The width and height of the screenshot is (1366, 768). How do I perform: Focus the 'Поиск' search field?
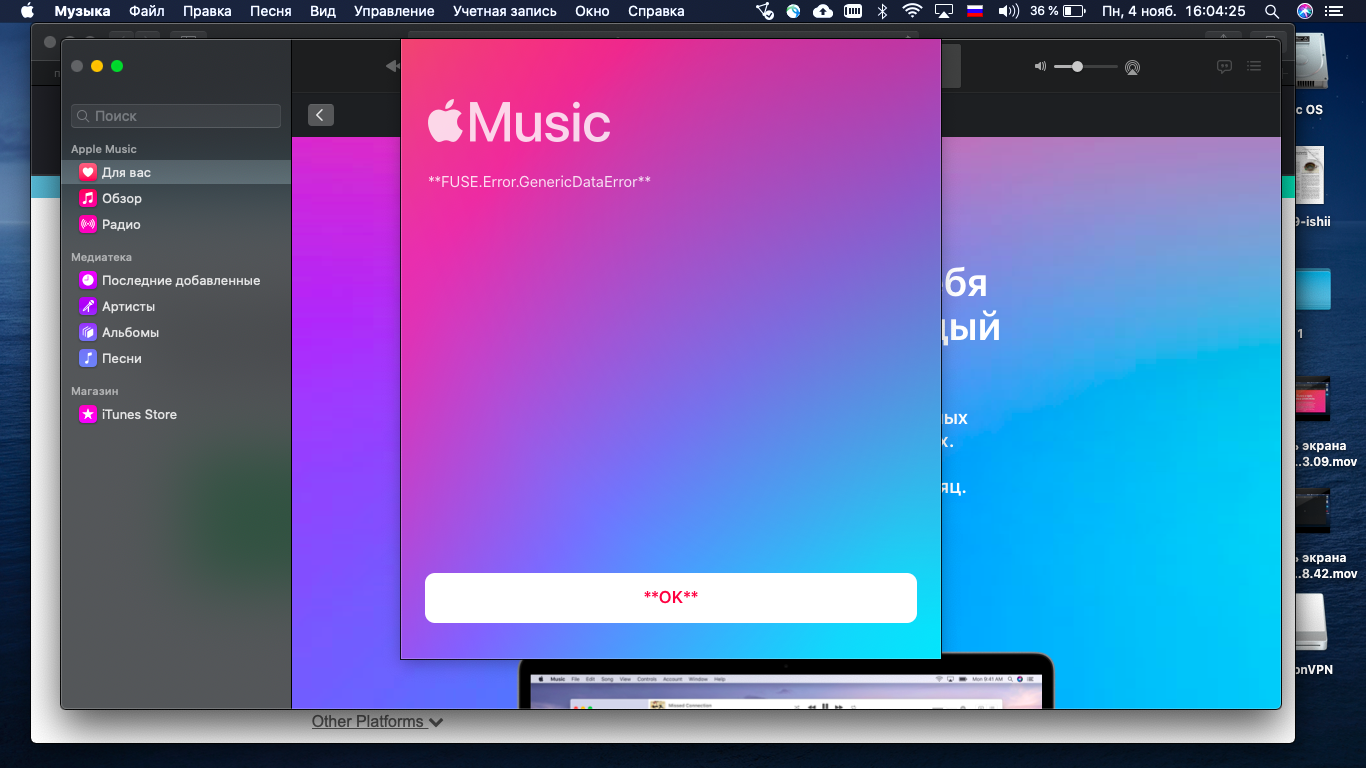176,116
